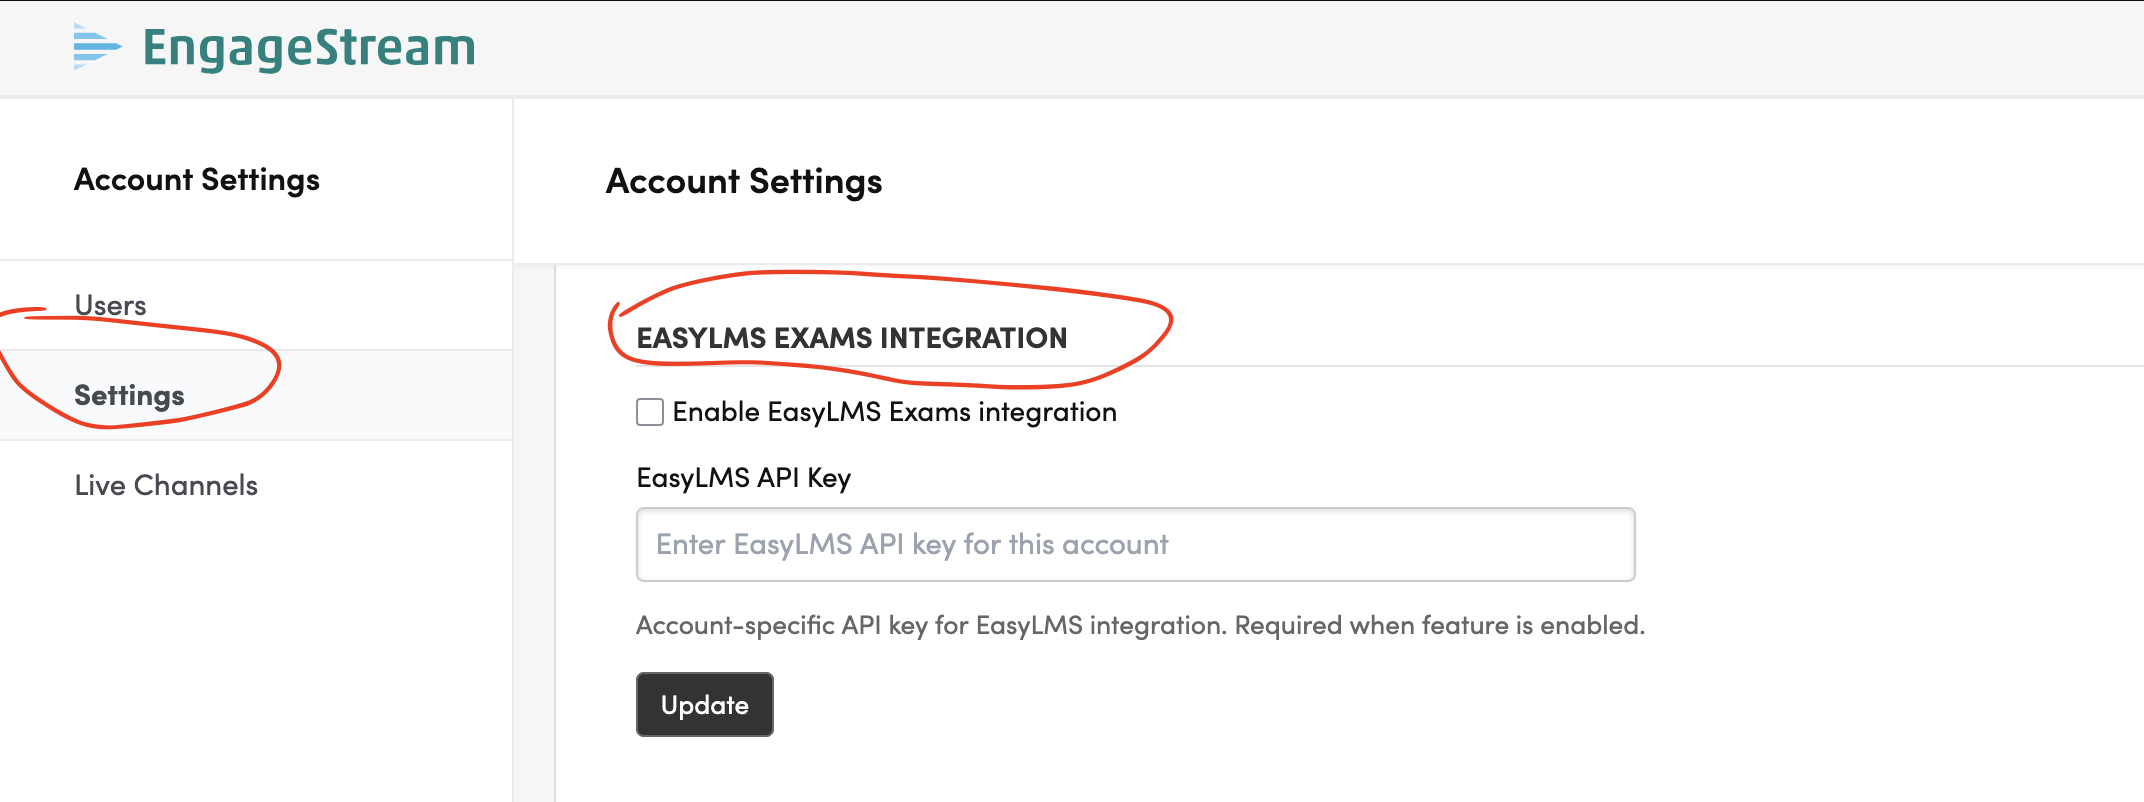
Task: Click blank content area below the Update button
Action: click(x=1300, y=772)
